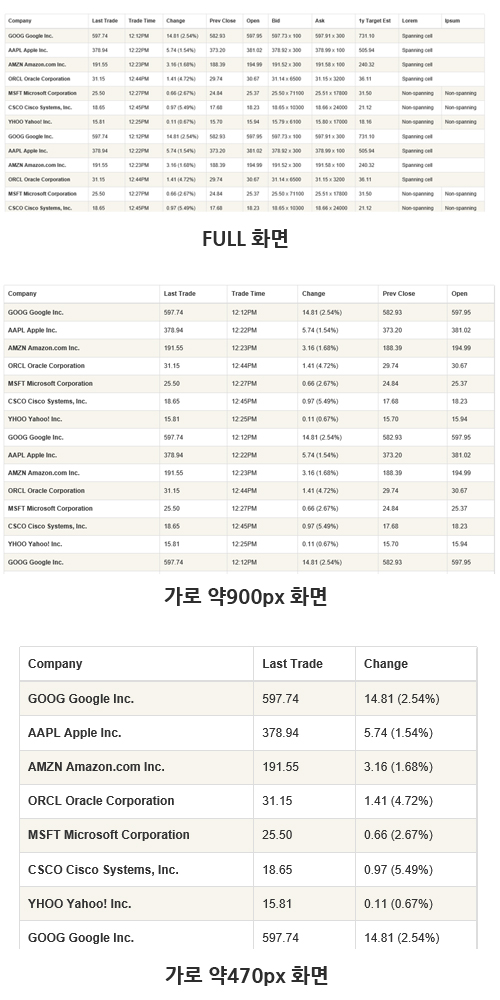Click the Prev Close header in the FULL table

pyautogui.click(x=222, y=21)
